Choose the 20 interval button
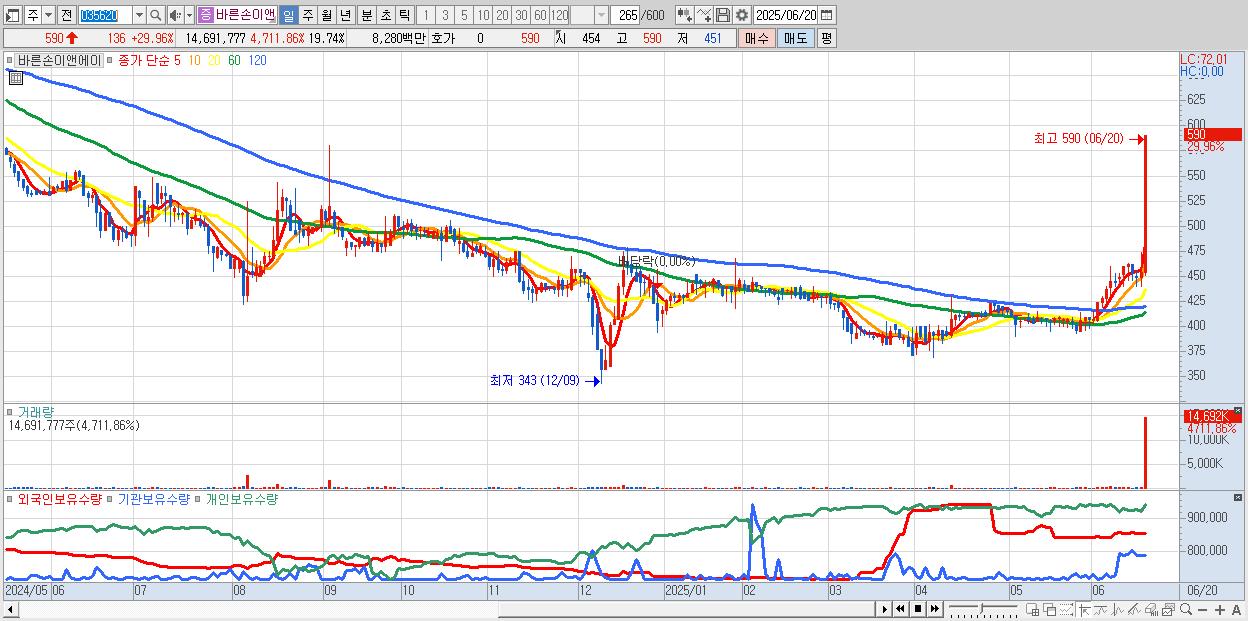Image resolution: width=1248 pixels, height=621 pixels. (502, 15)
